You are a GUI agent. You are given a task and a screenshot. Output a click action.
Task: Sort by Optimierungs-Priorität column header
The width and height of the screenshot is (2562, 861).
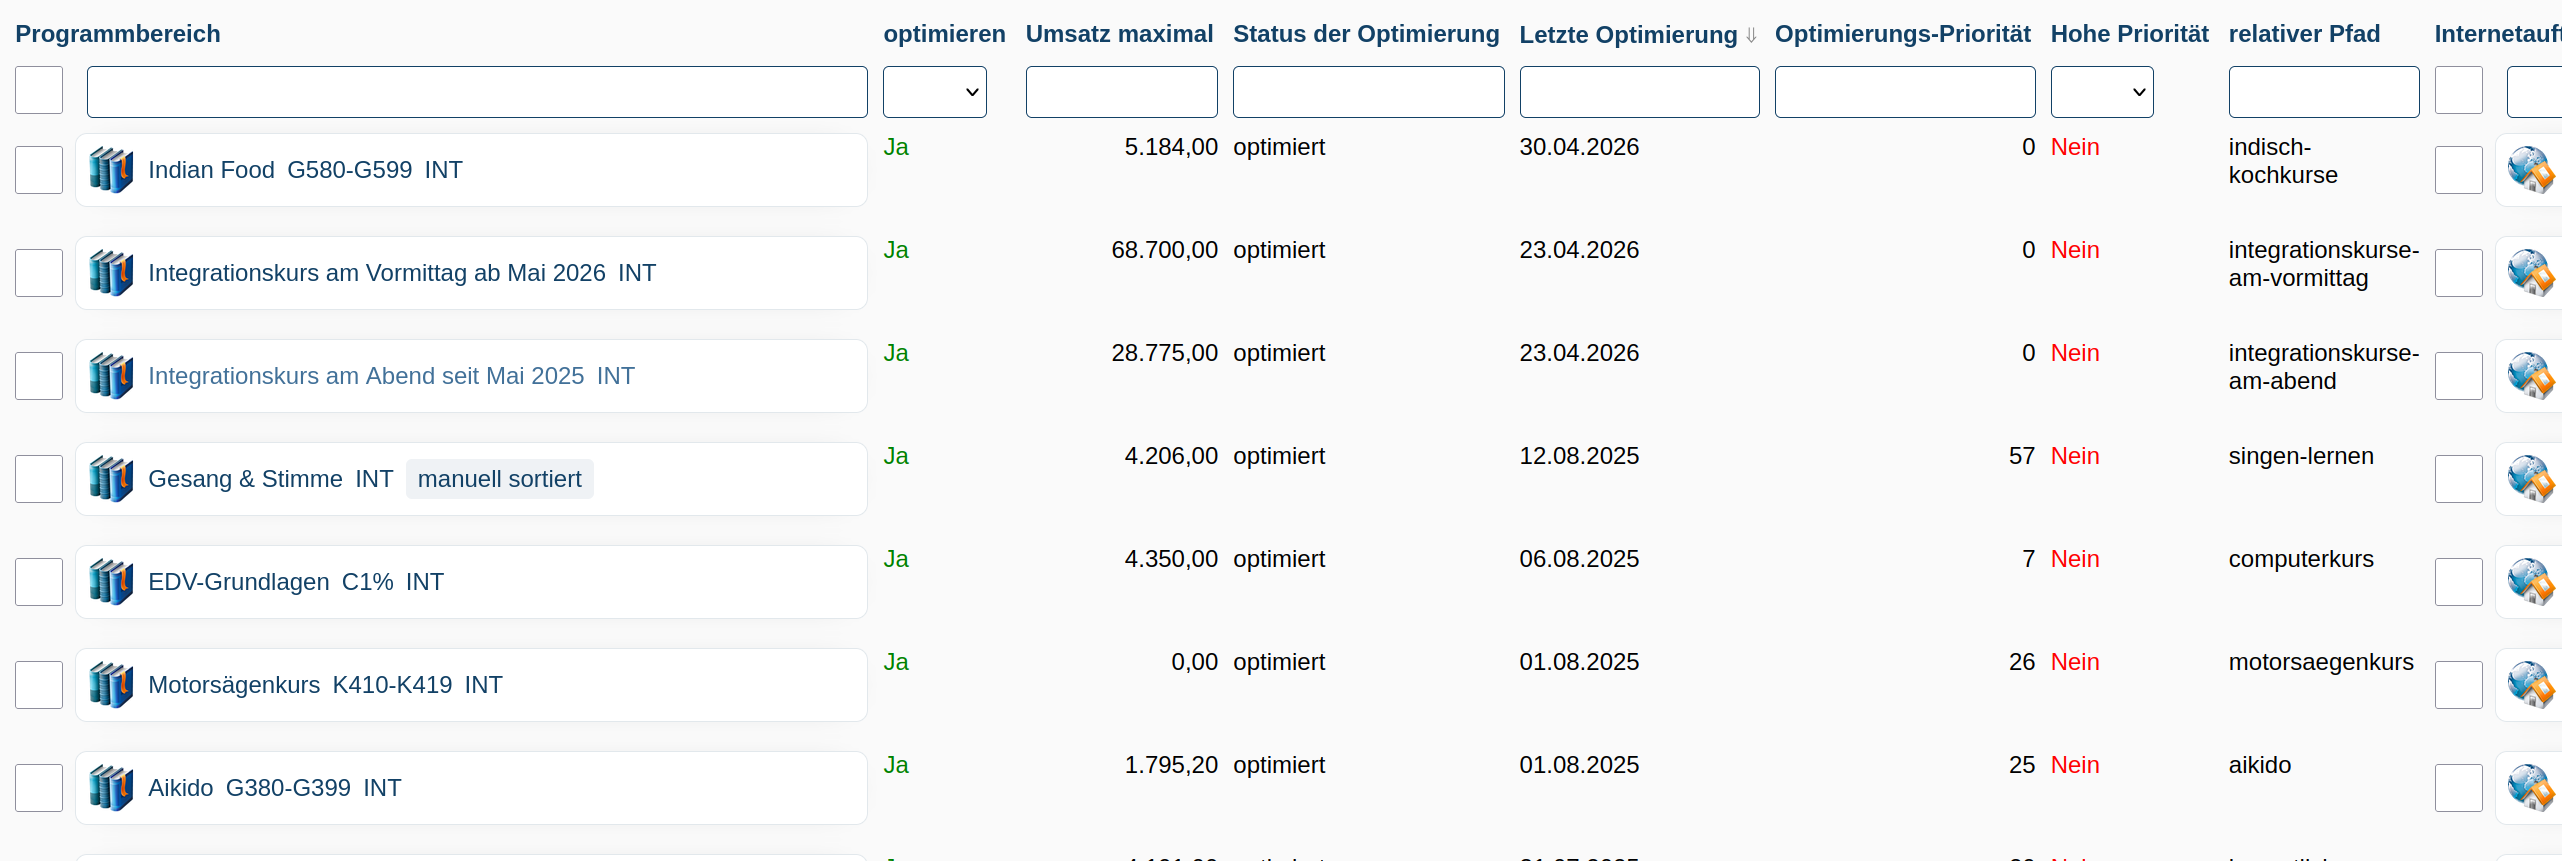coord(1902,34)
